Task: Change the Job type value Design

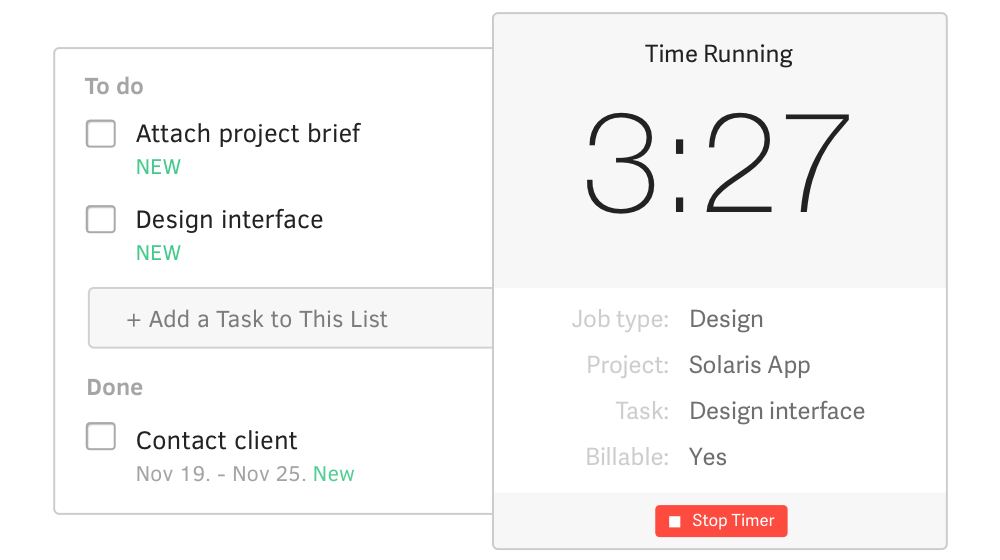Action: [726, 320]
